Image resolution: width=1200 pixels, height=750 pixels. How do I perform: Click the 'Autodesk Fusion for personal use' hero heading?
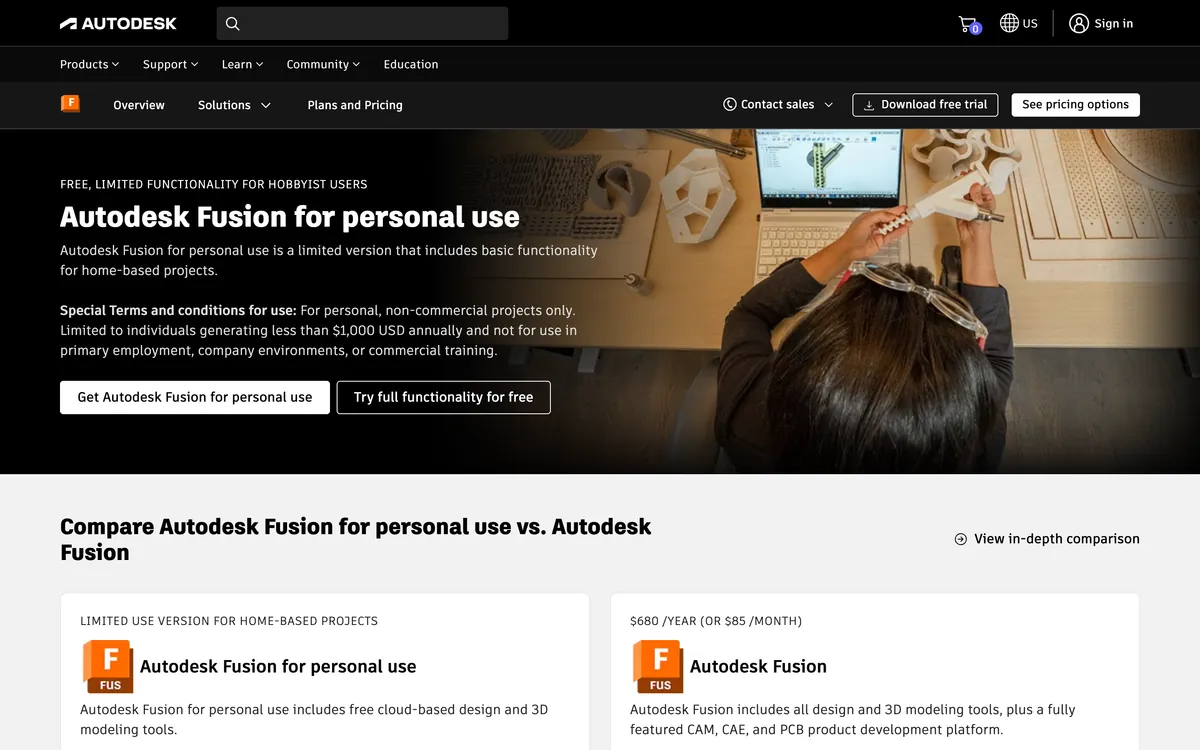pos(290,217)
